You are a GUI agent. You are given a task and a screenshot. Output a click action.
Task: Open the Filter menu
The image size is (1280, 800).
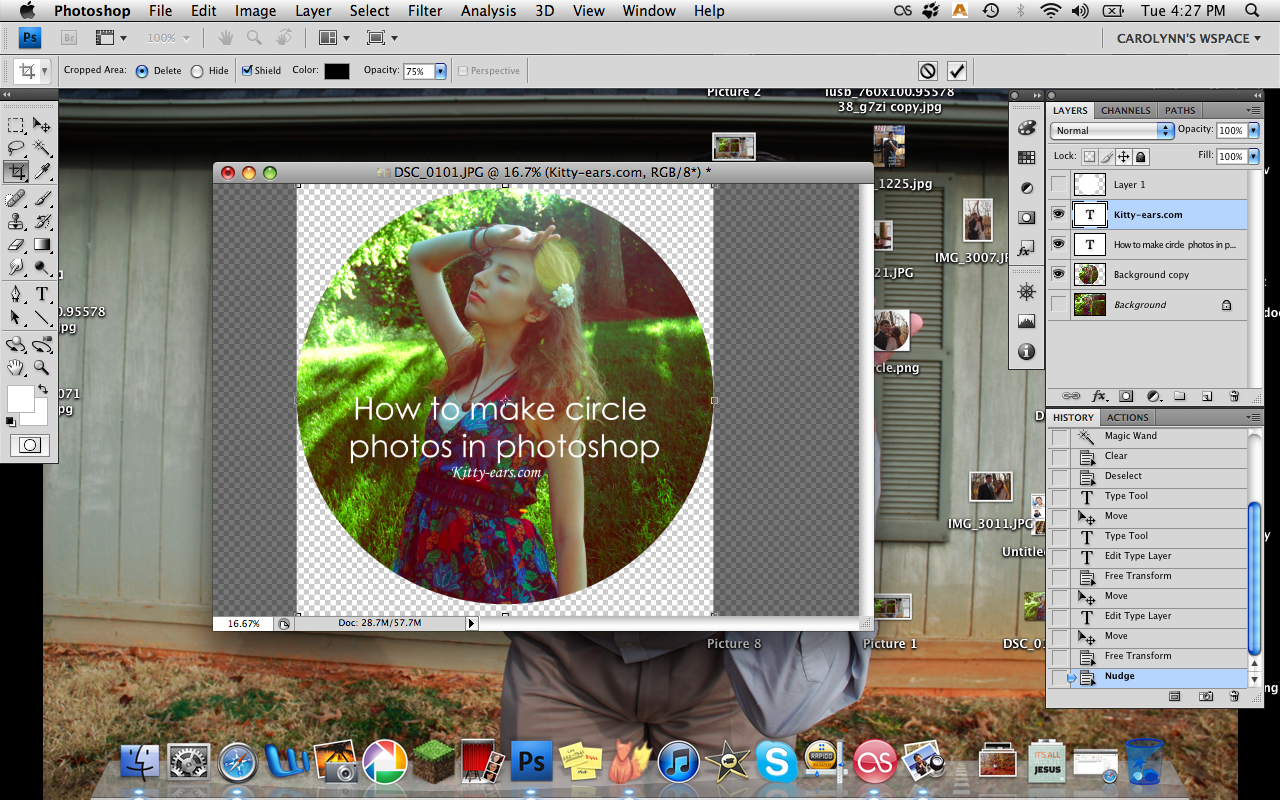425,11
